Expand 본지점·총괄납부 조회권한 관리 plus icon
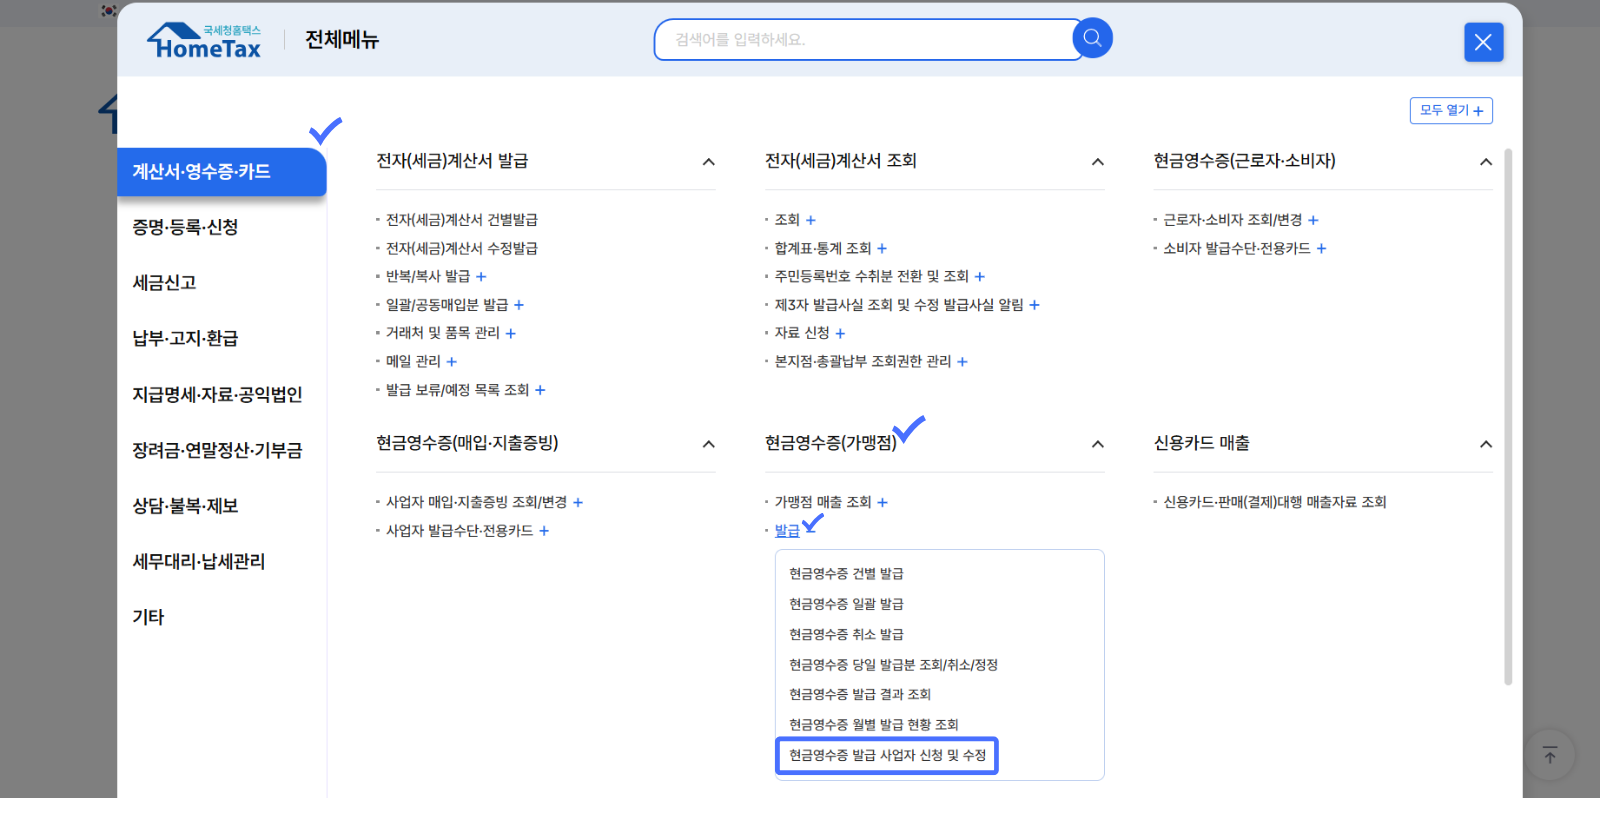 [963, 362]
